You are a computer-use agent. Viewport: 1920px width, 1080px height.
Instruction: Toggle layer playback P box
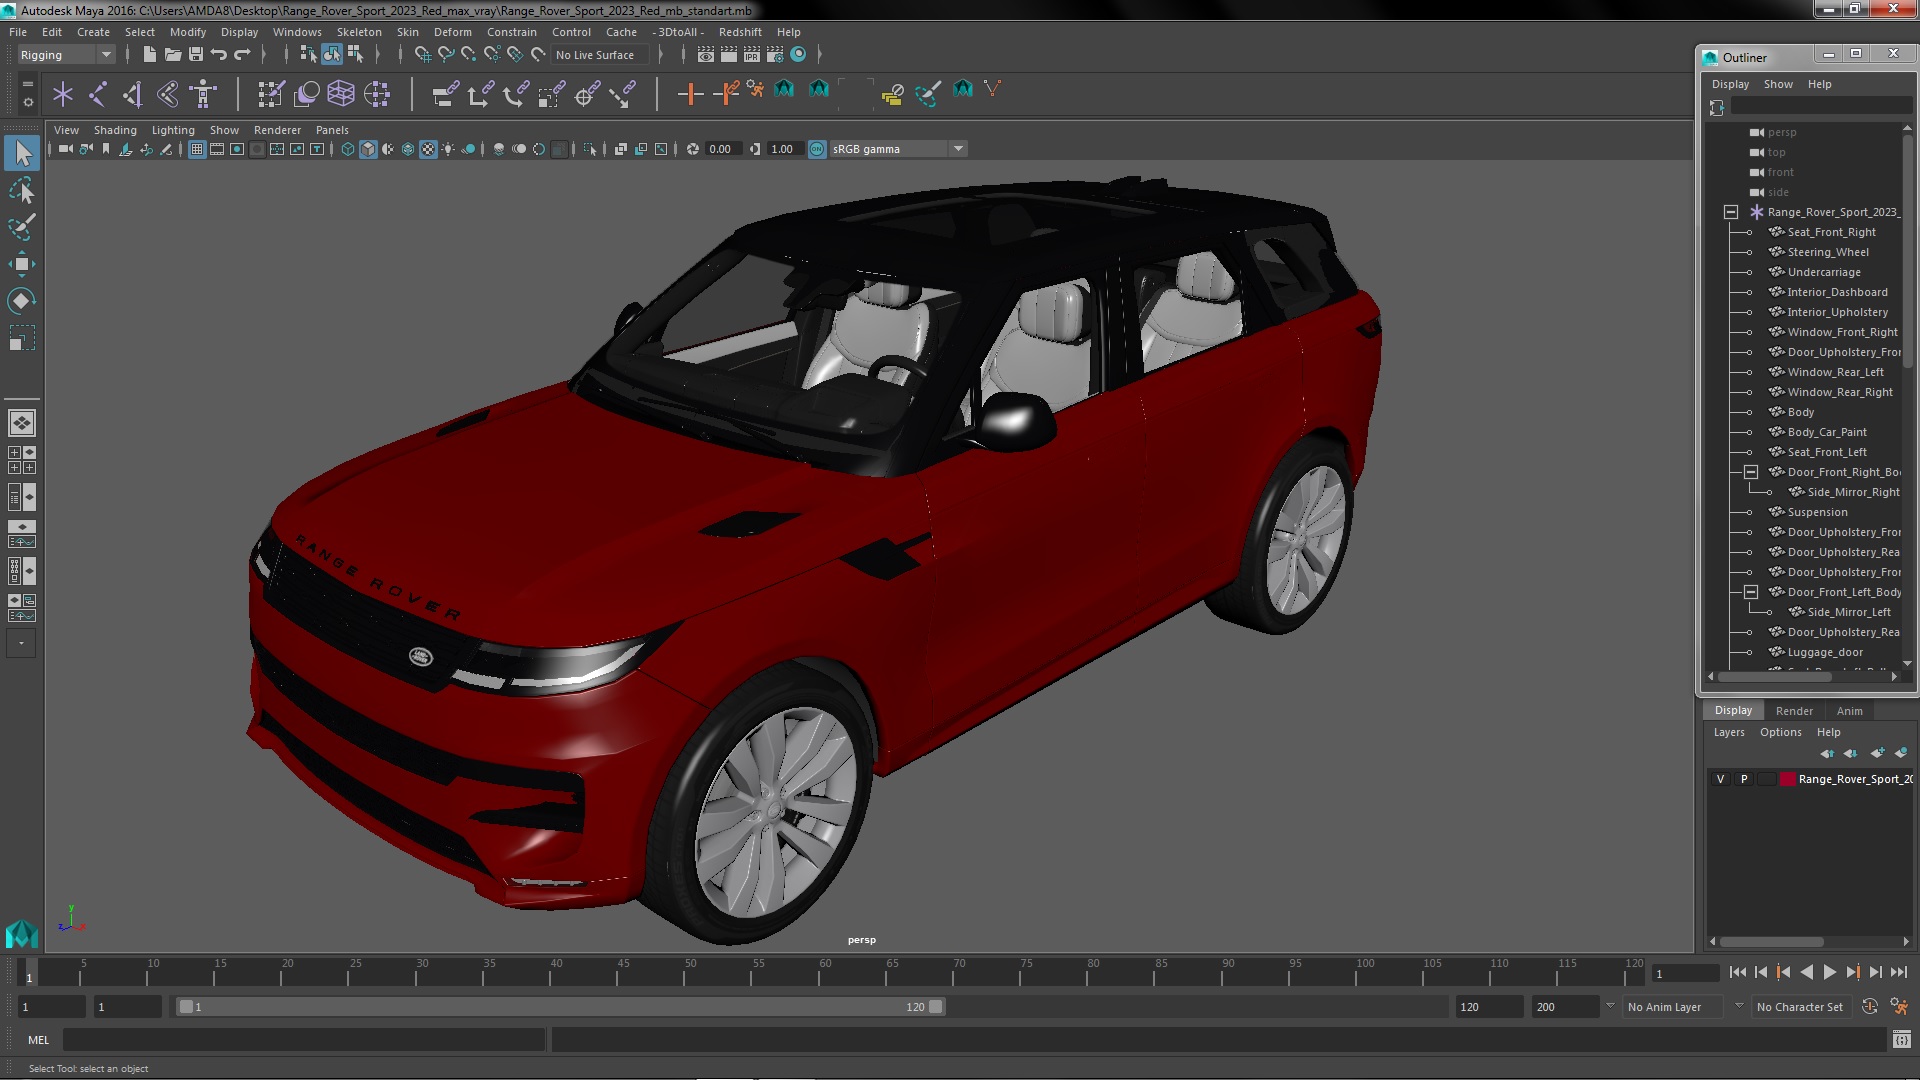pos(1744,779)
